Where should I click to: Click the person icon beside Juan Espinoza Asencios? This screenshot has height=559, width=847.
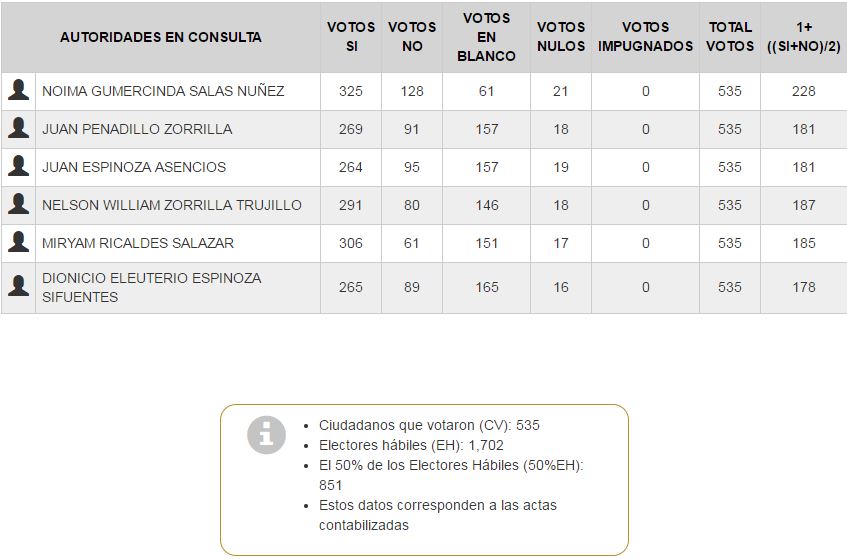pos(18,167)
